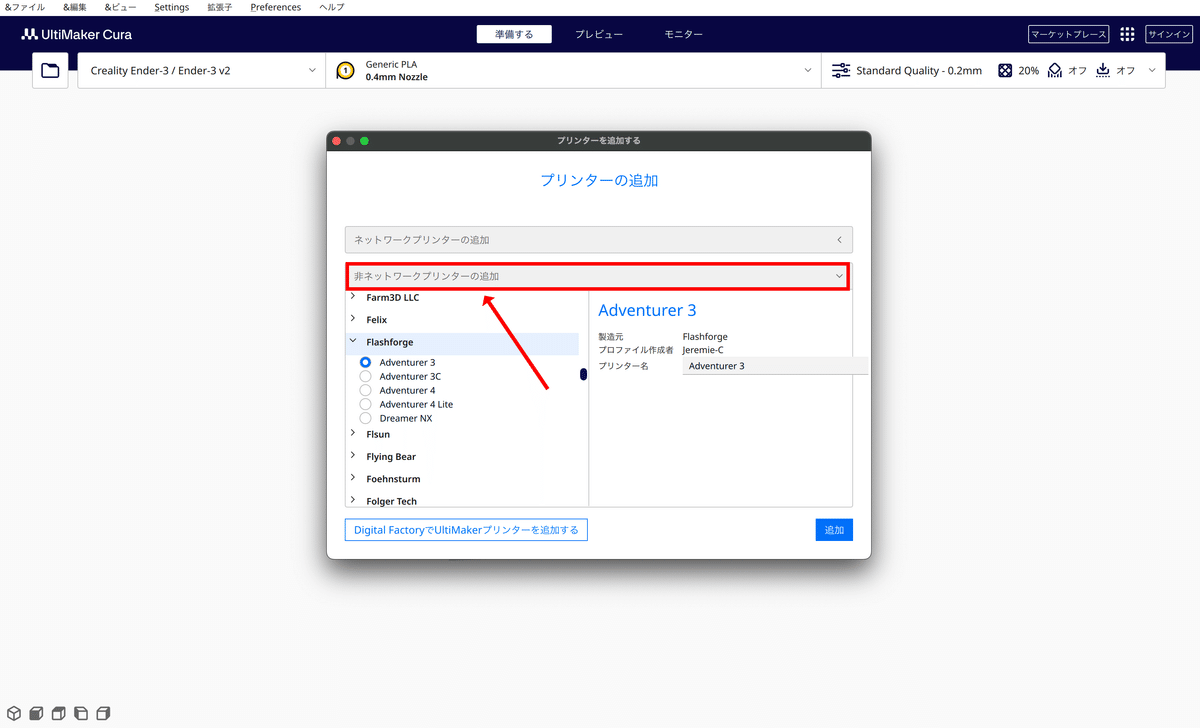Select the Adventurer 3C radio button

point(365,376)
